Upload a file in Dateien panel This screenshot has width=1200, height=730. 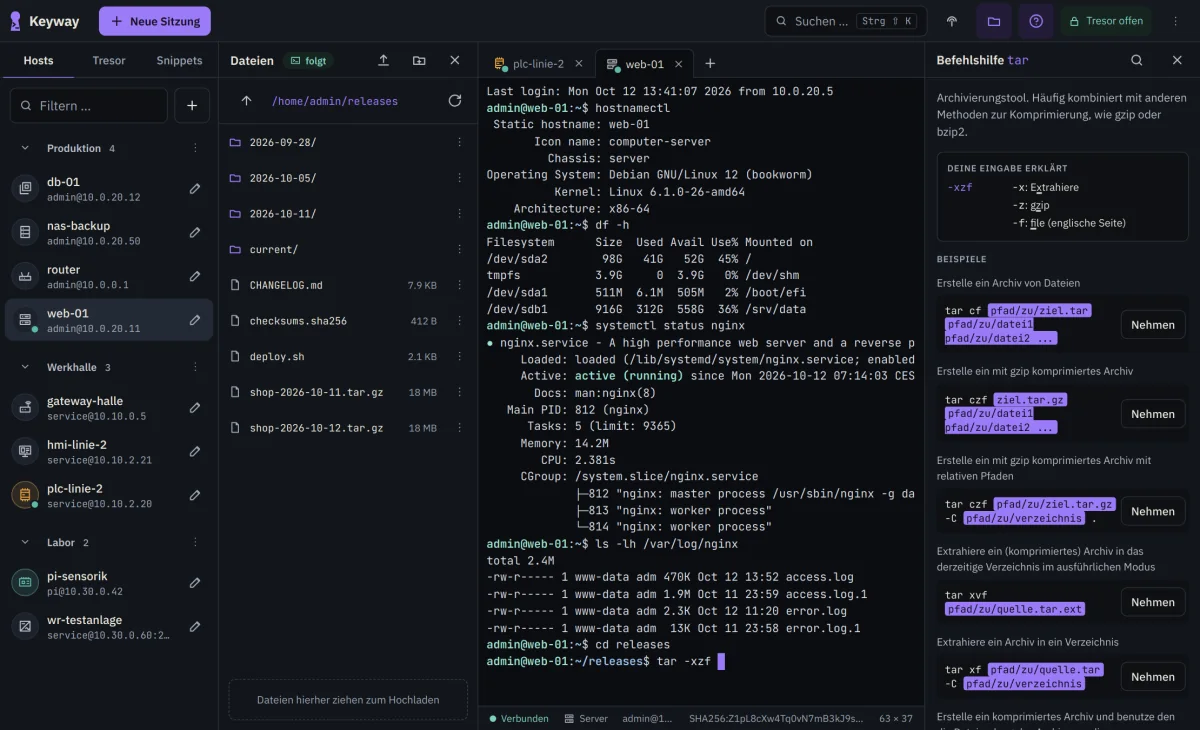383,61
